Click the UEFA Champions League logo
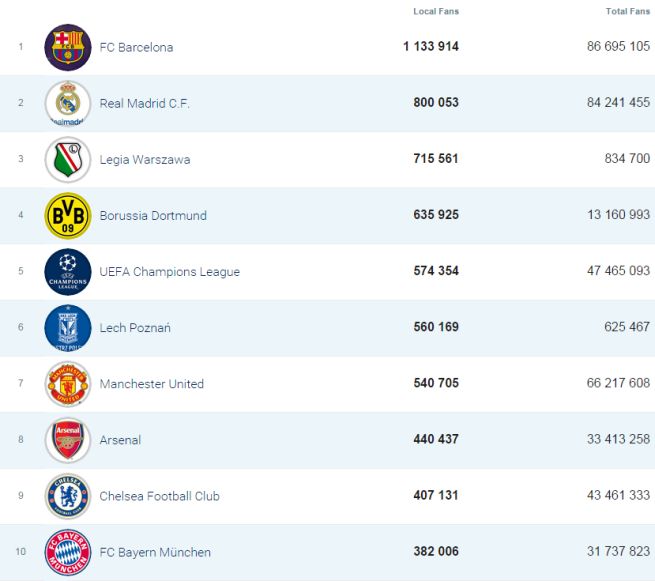The height and width of the screenshot is (581, 655). [x=68, y=271]
